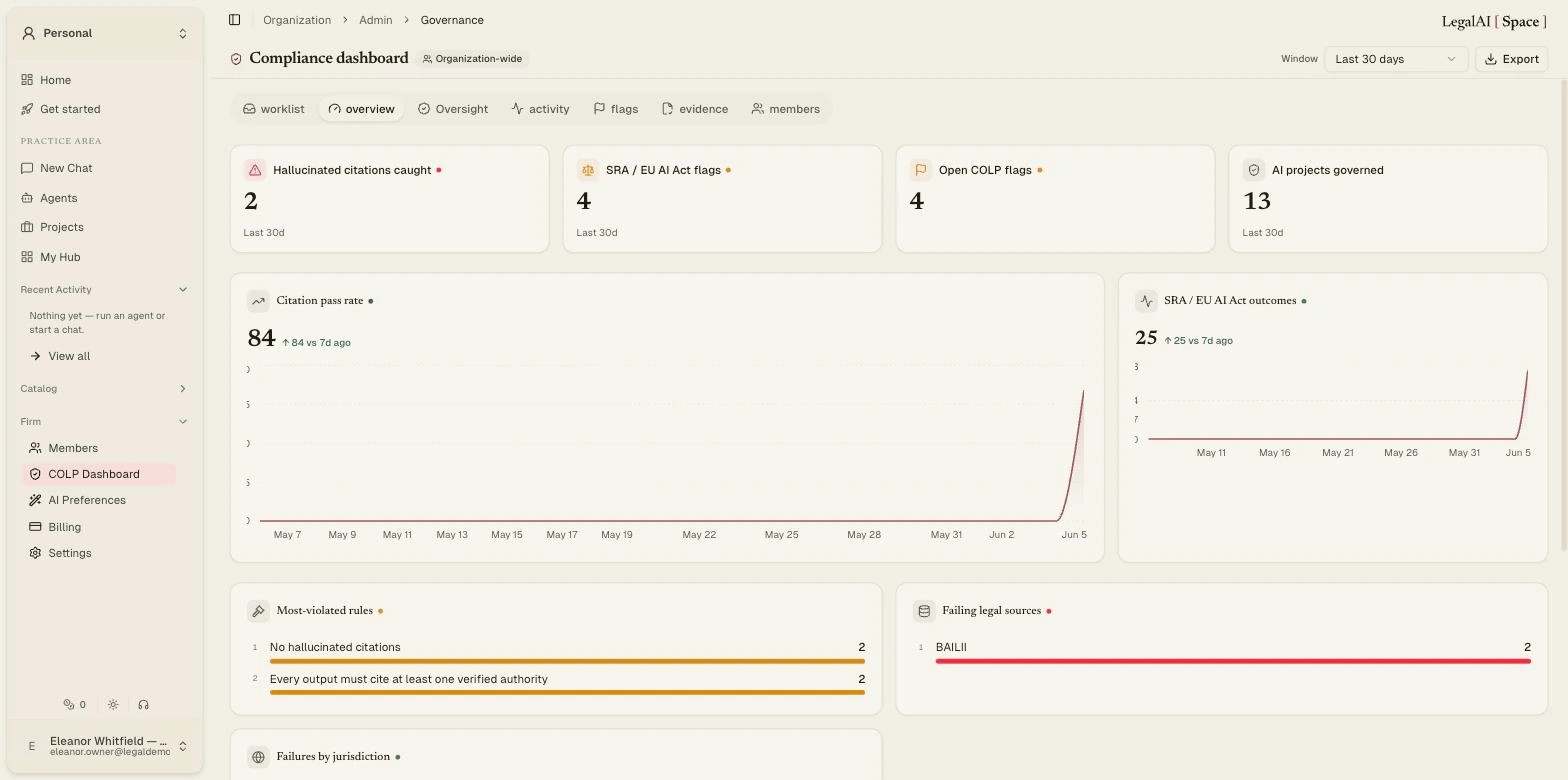
Task: Click the trend icon beside Citation pass rate
Action: [258, 301]
